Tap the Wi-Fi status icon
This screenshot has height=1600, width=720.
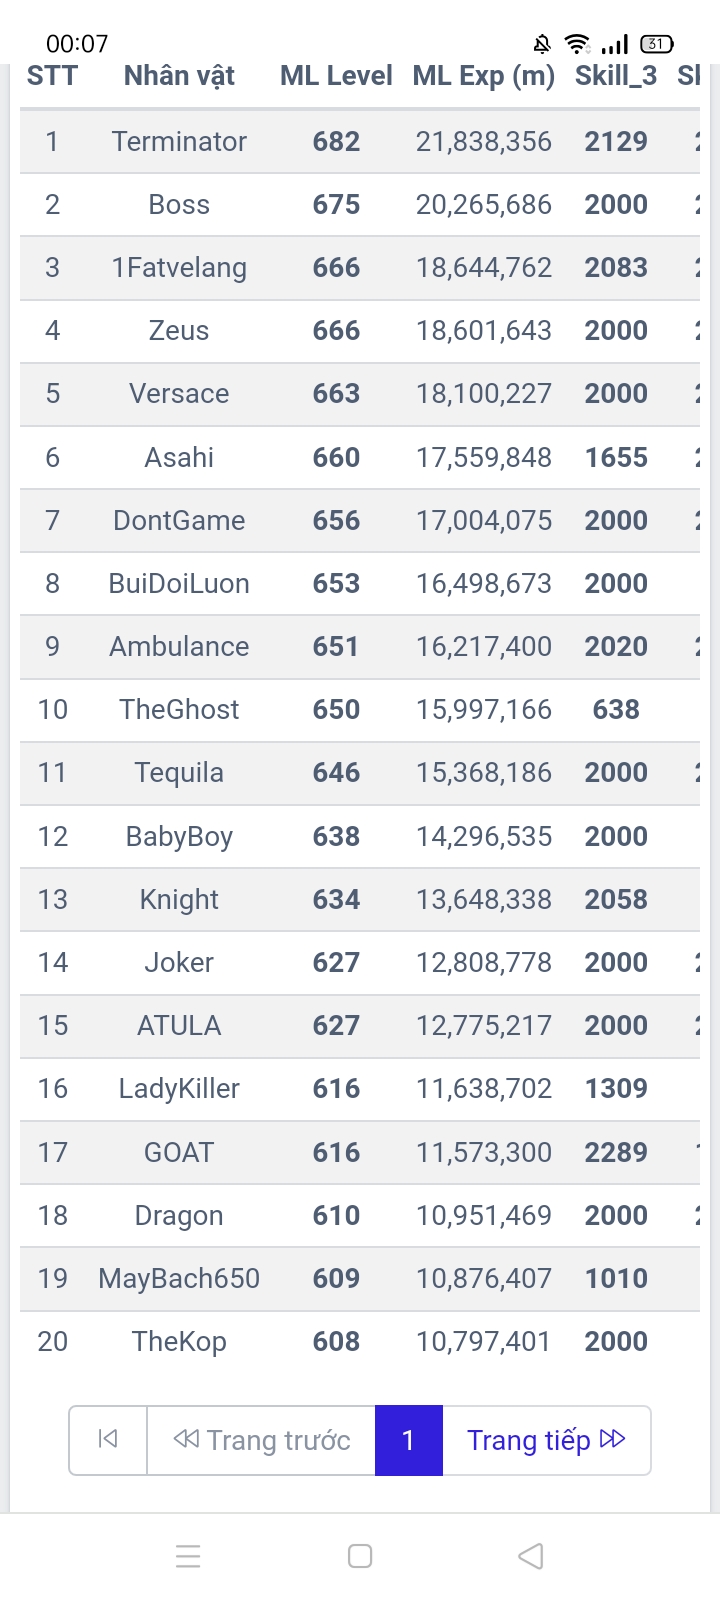click(577, 44)
